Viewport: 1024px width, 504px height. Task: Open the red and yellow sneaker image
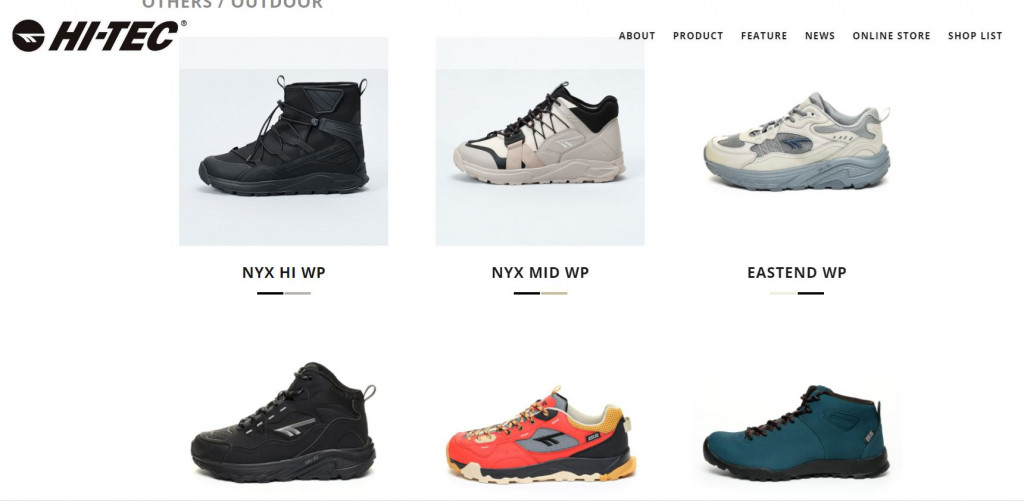[540, 434]
